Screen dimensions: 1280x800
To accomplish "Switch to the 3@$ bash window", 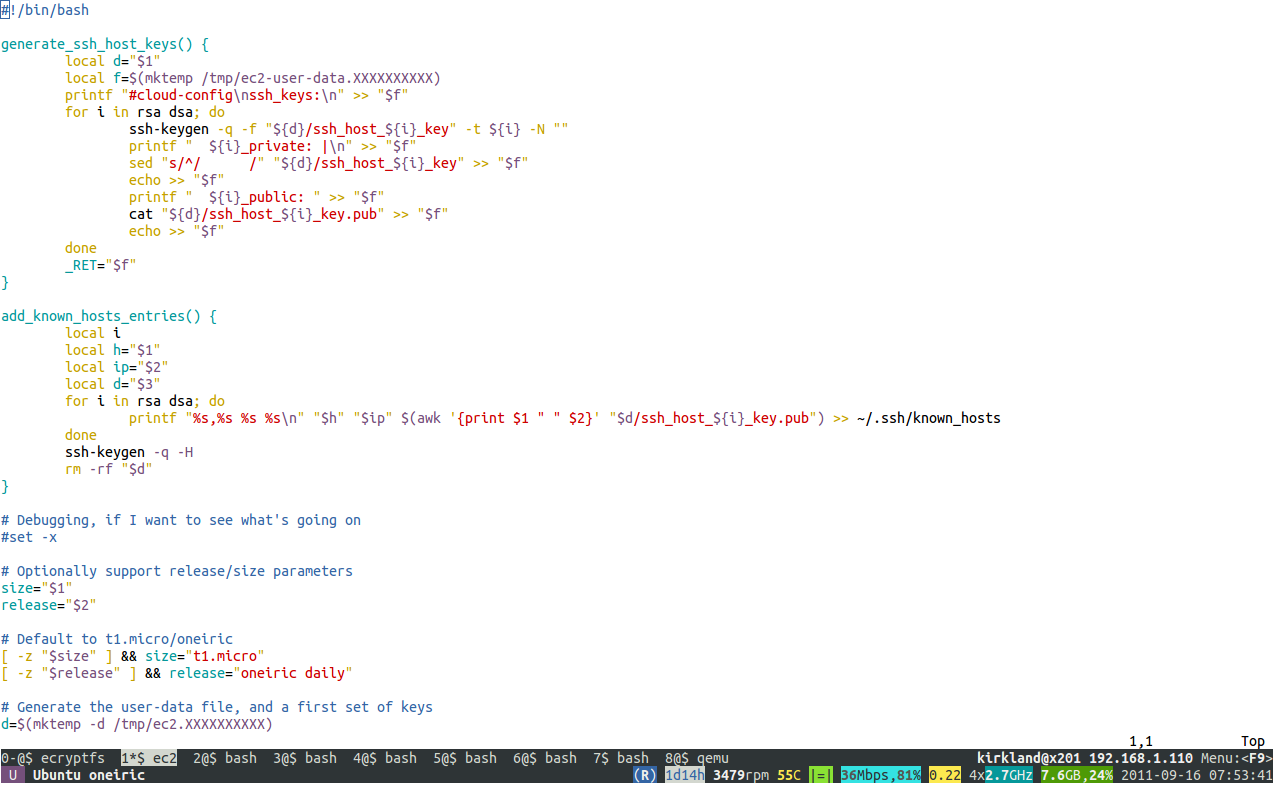I will (305, 758).
